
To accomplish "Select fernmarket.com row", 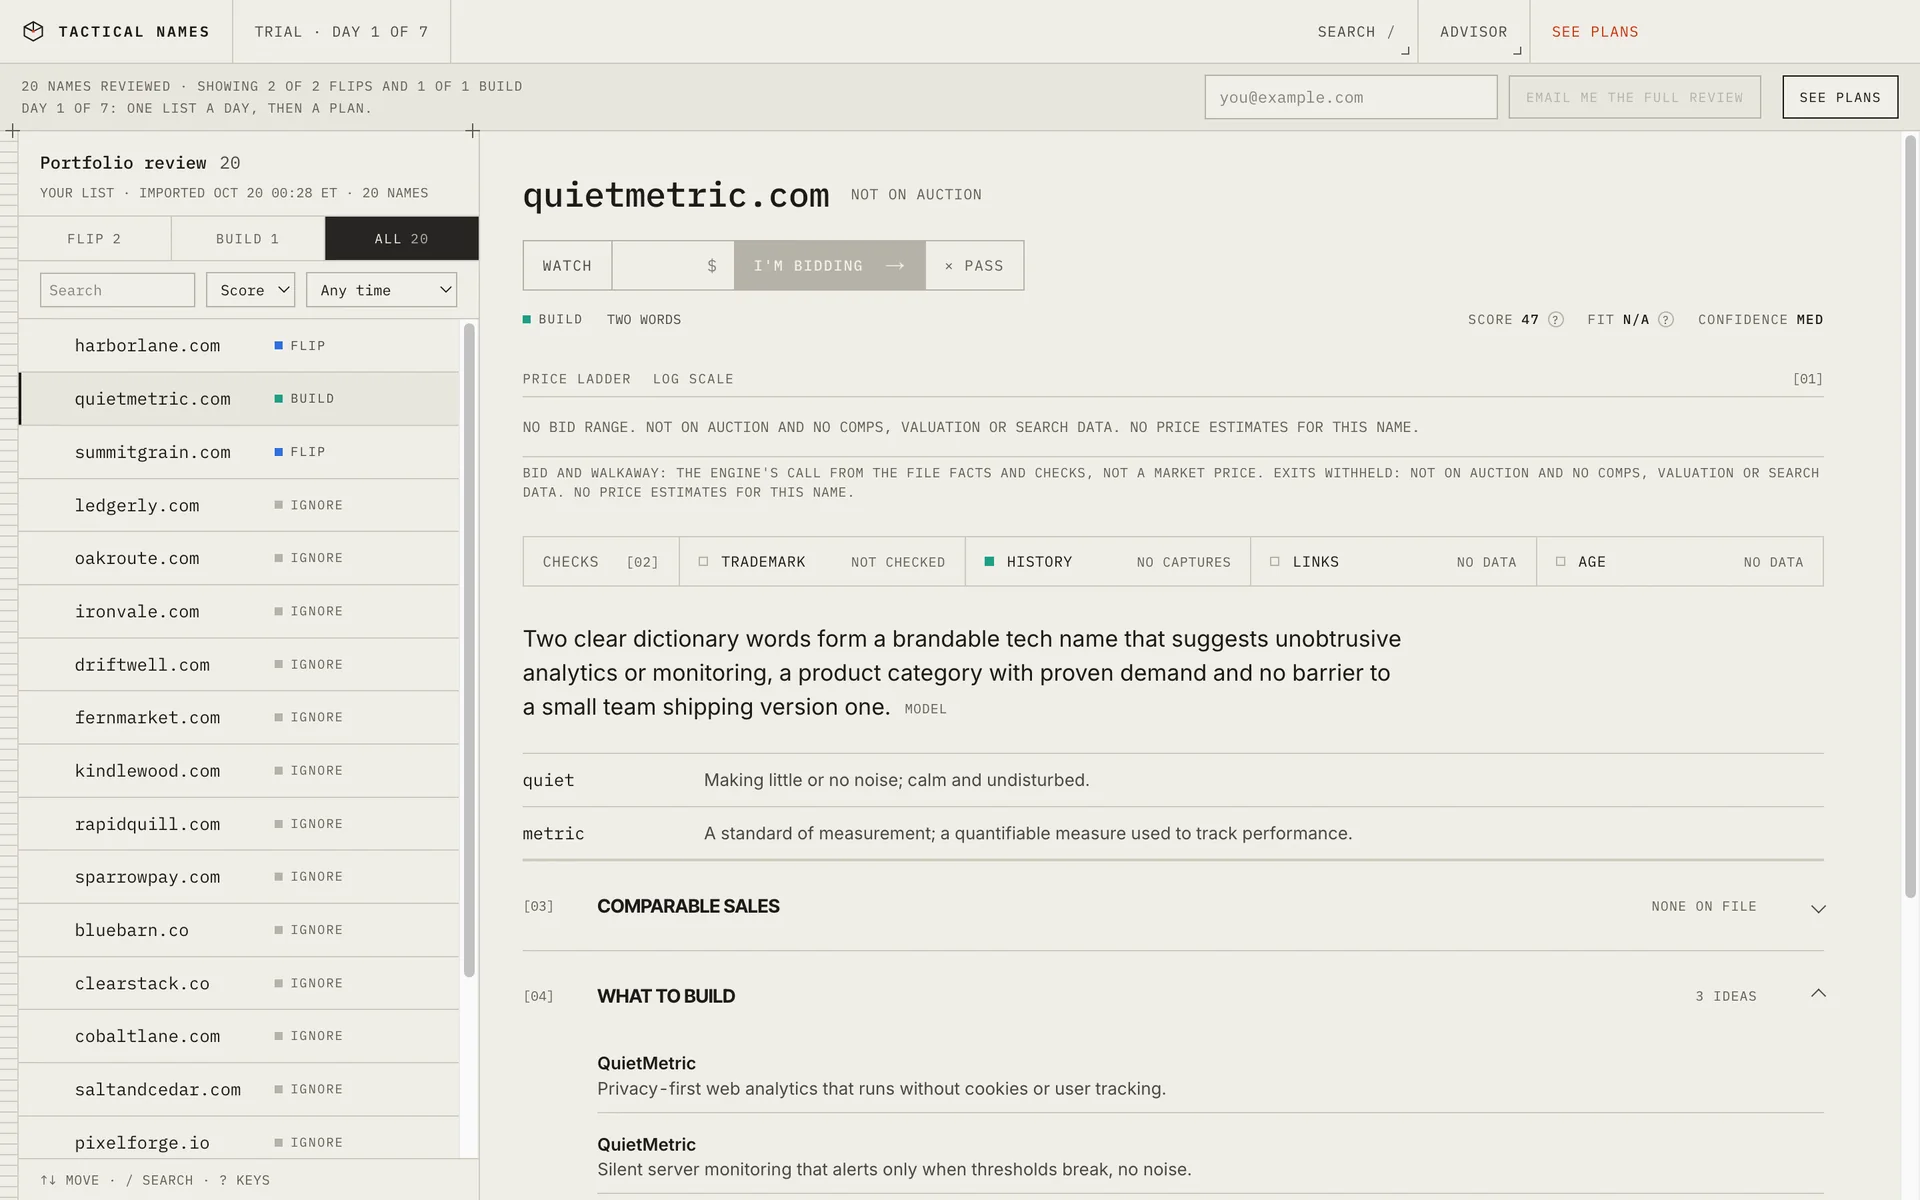I will (239, 718).
